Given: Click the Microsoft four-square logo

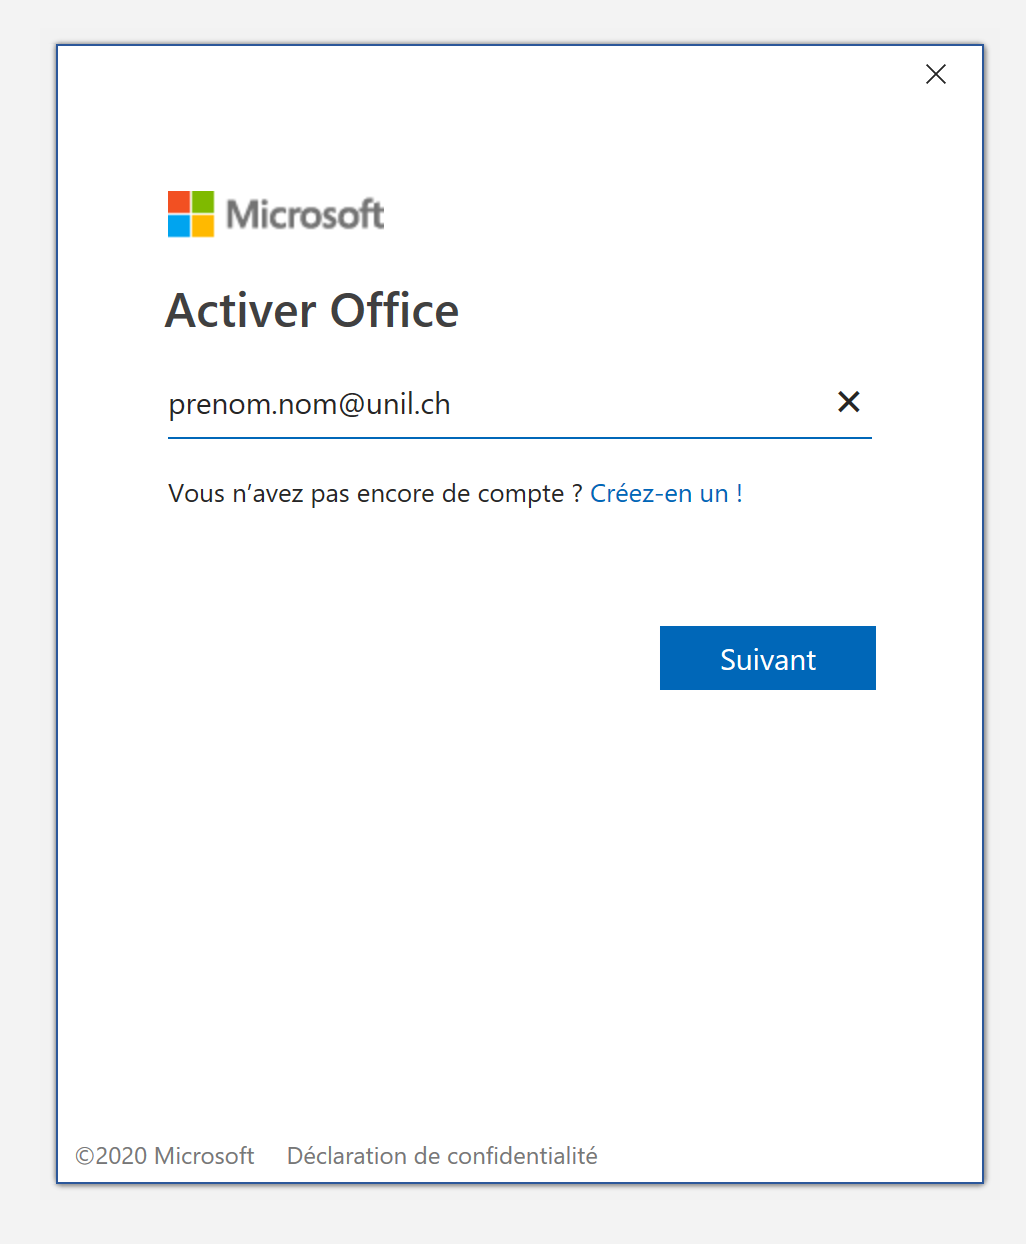Looking at the screenshot, I should pyautogui.click(x=191, y=214).
